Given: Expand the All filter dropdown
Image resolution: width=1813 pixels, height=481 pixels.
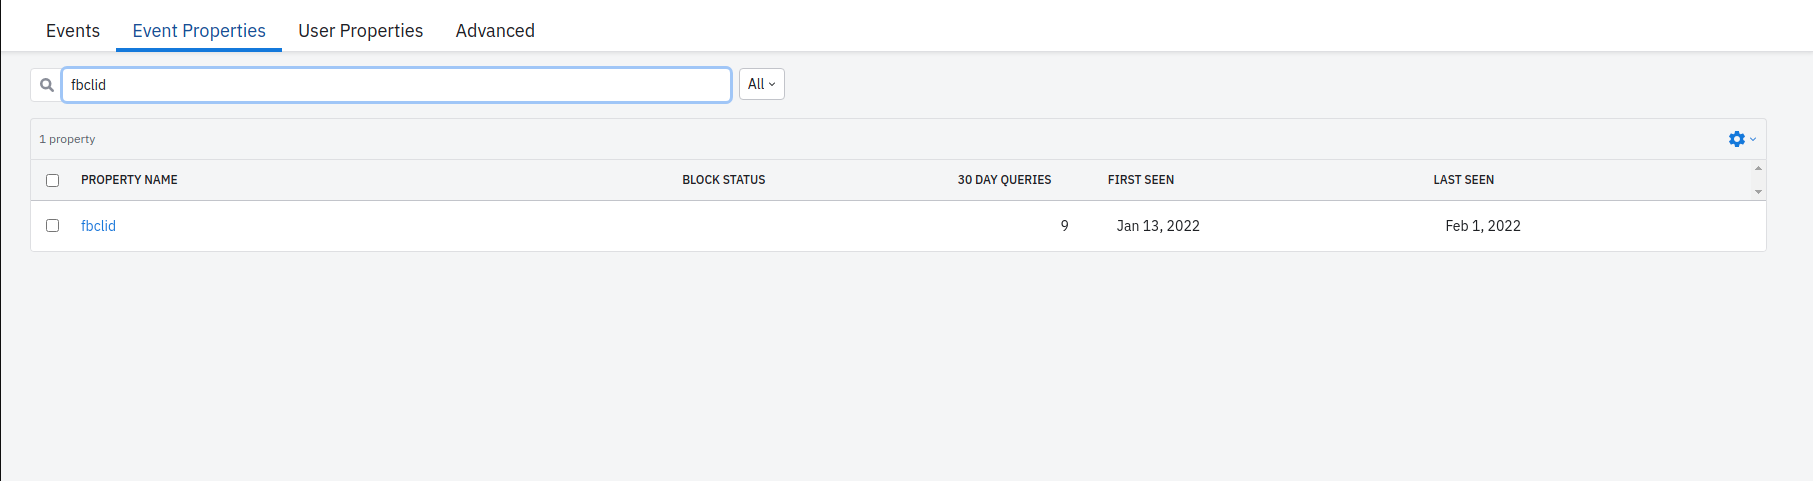Looking at the screenshot, I should [761, 84].
